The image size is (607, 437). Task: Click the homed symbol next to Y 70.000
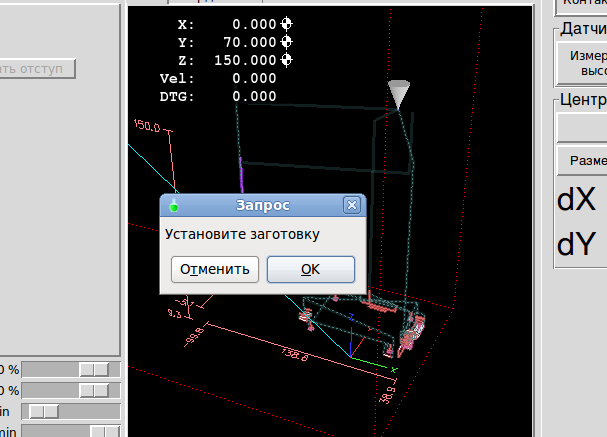(x=286, y=42)
